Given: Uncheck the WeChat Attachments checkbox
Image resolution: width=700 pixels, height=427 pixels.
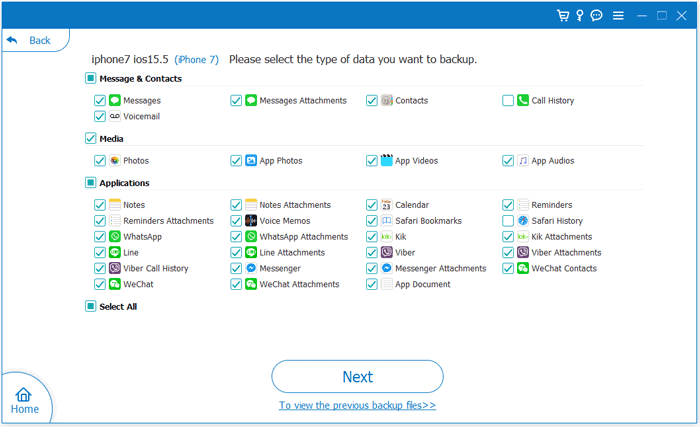Looking at the screenshot, I should pos(236,284).
